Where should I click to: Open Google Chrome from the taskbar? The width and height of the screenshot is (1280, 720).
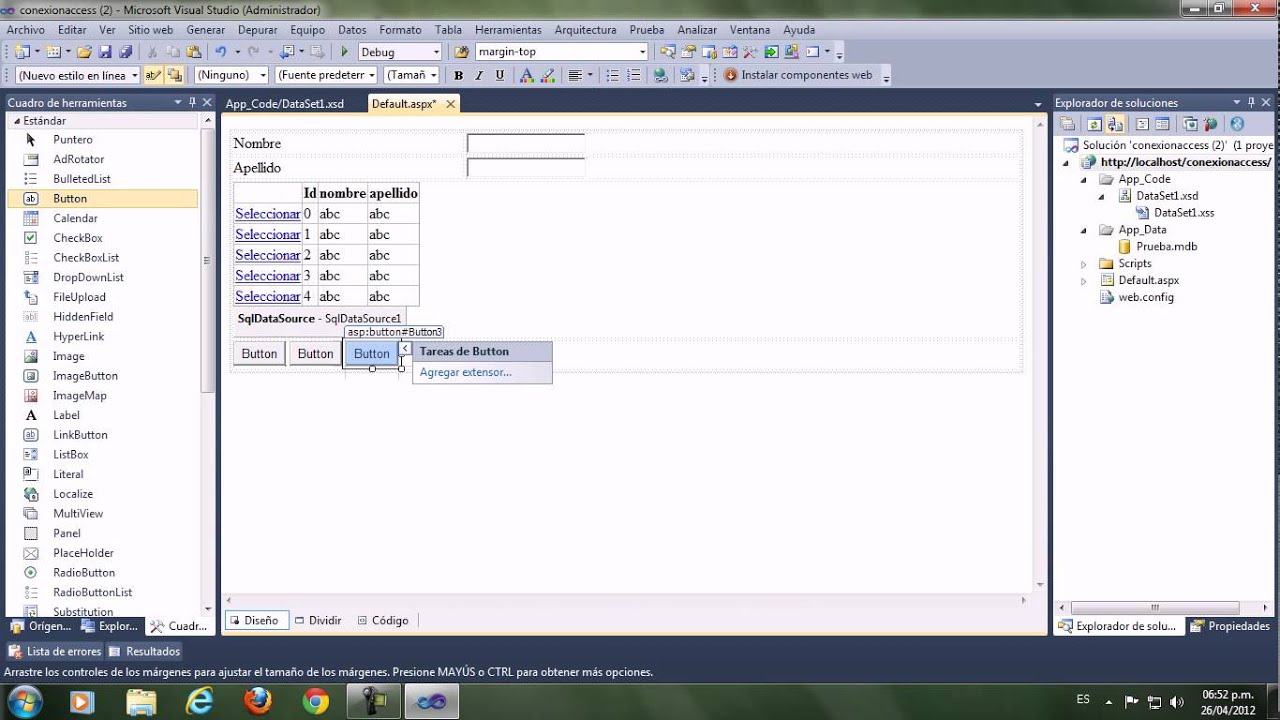coord(316,701)
